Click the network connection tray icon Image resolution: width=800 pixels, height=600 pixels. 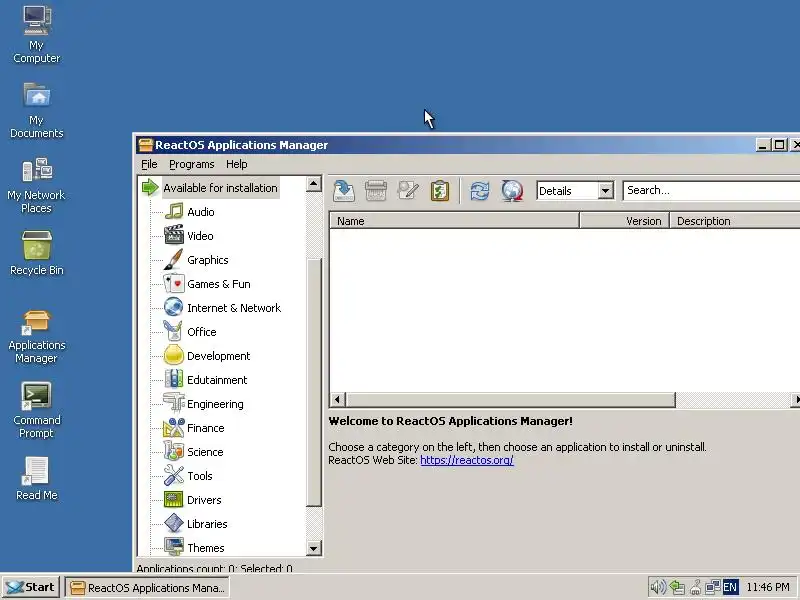click(x=712, y=587)
